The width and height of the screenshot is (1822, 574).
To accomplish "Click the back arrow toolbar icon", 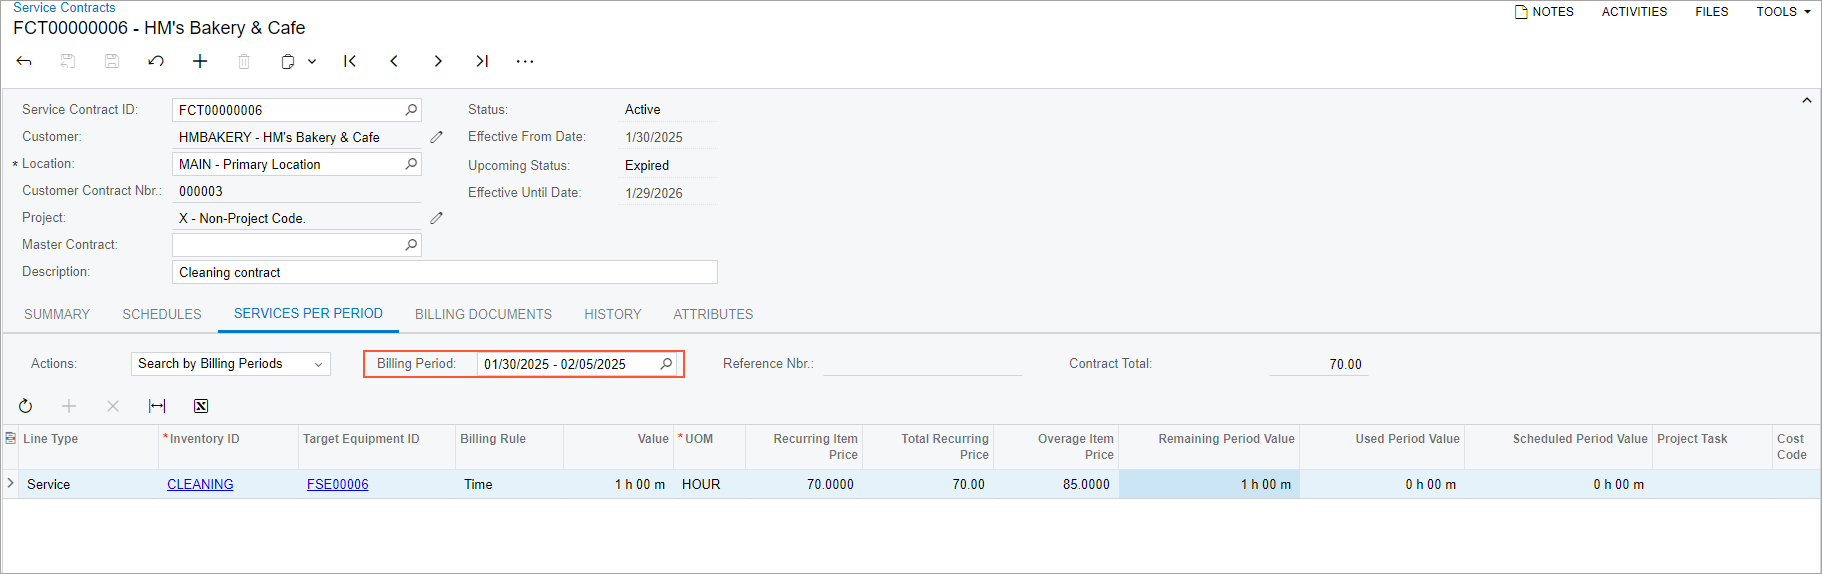I will (24, 61).
